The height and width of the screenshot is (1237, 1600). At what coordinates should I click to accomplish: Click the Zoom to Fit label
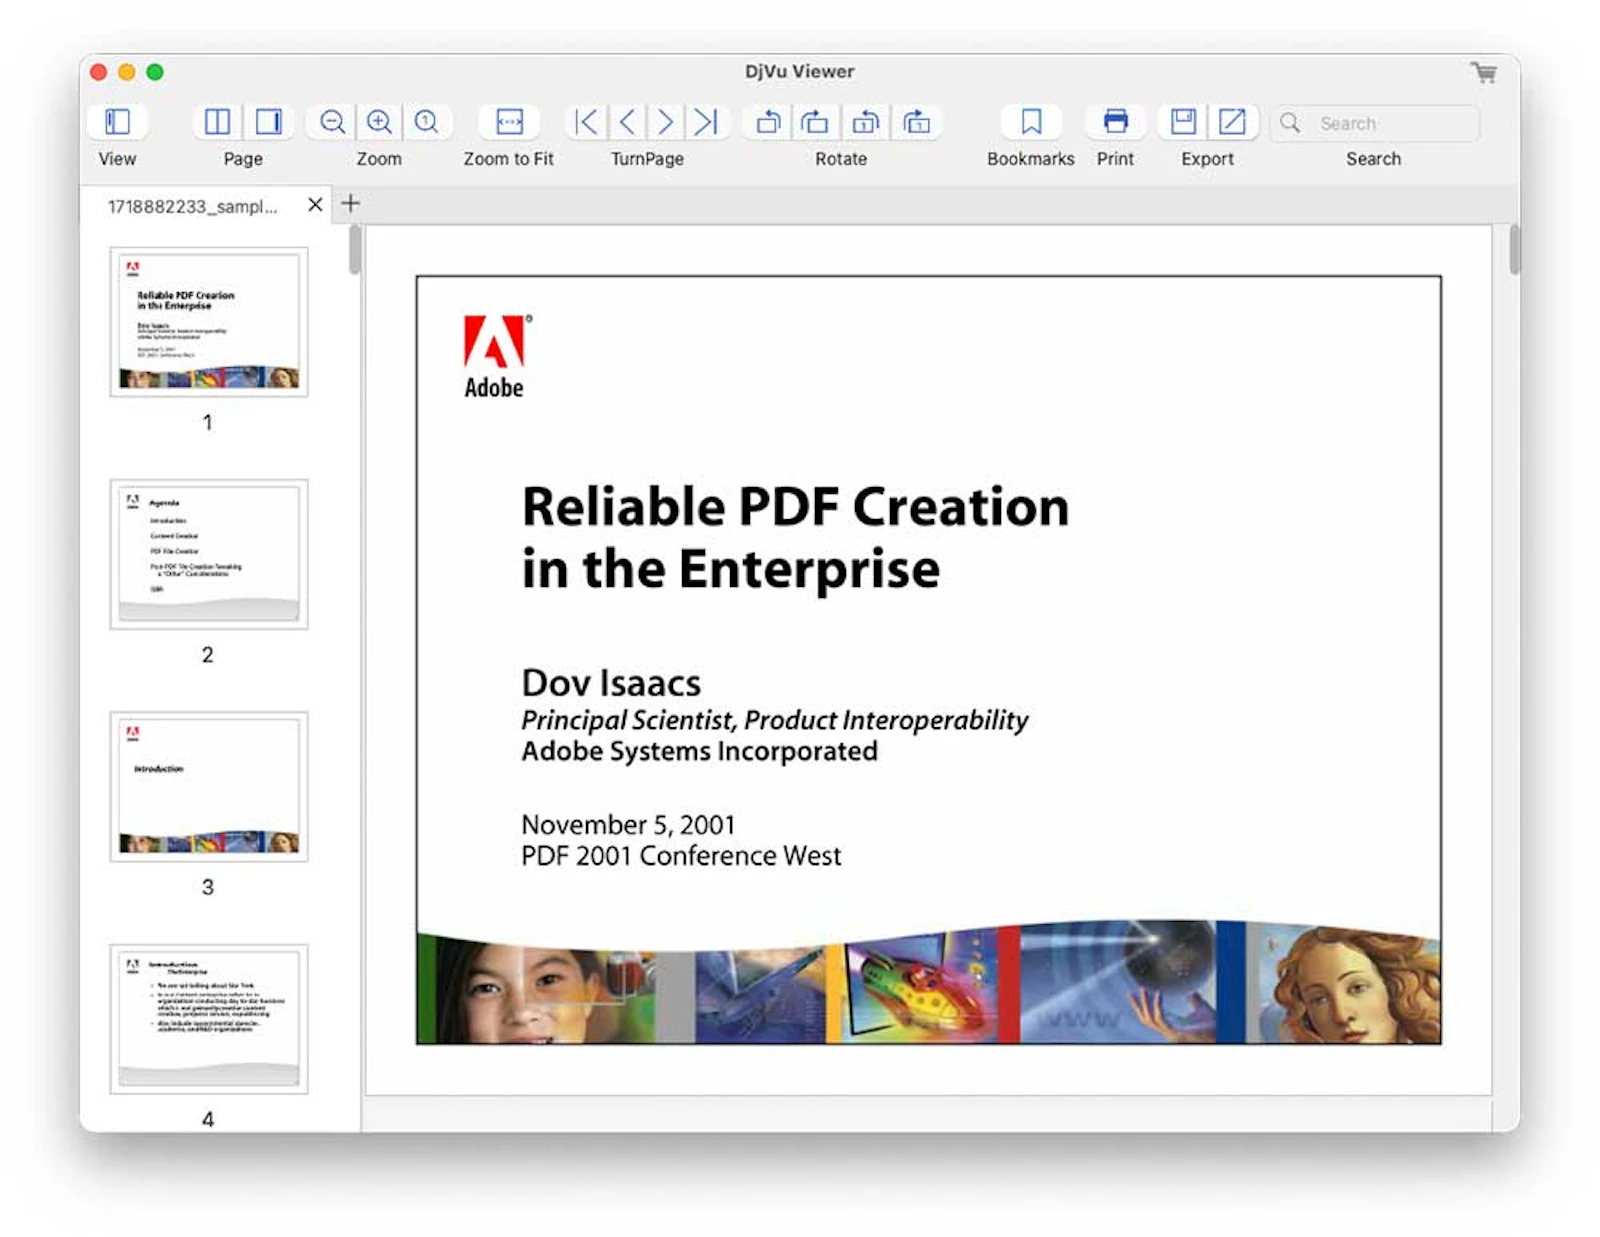(x=508, y=159)
